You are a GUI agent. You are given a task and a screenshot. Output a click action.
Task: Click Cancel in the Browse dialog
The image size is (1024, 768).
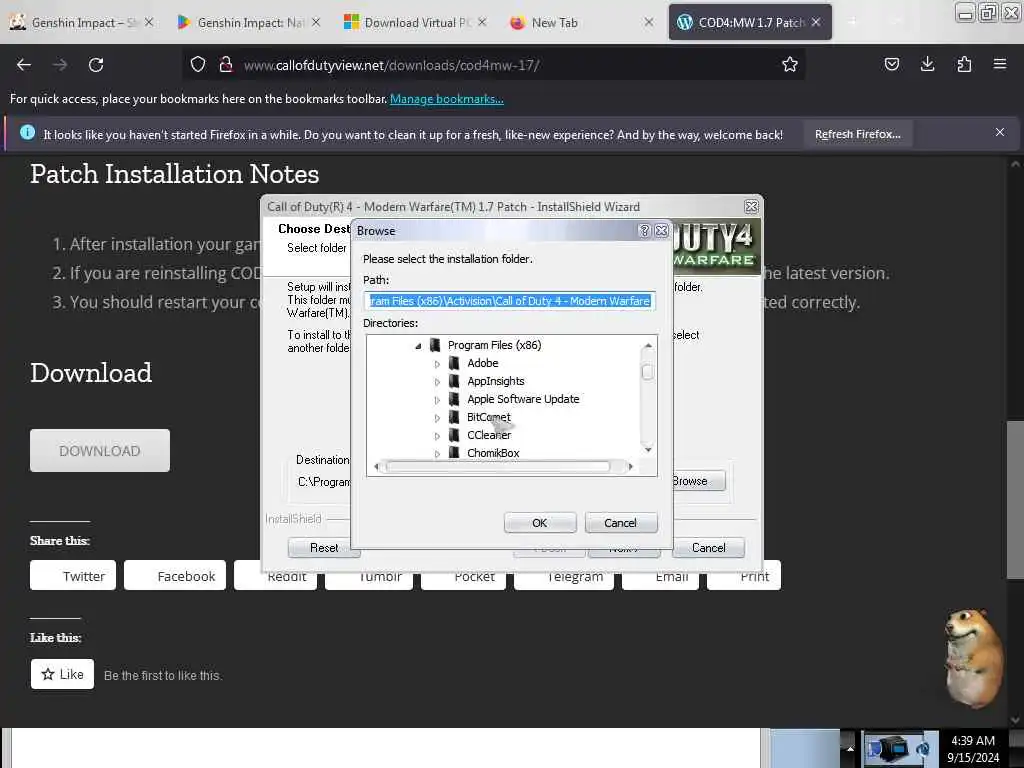[x=620, y=522]
